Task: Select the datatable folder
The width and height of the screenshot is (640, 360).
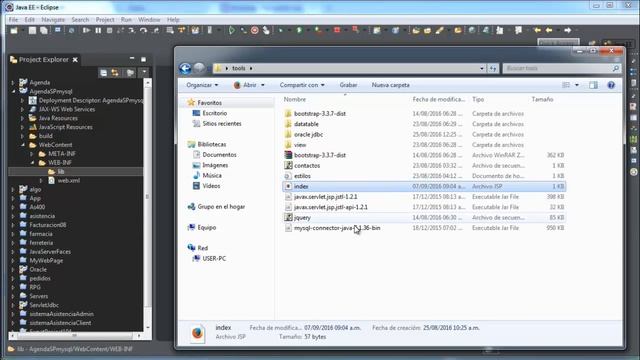Action: coord(306,124)
